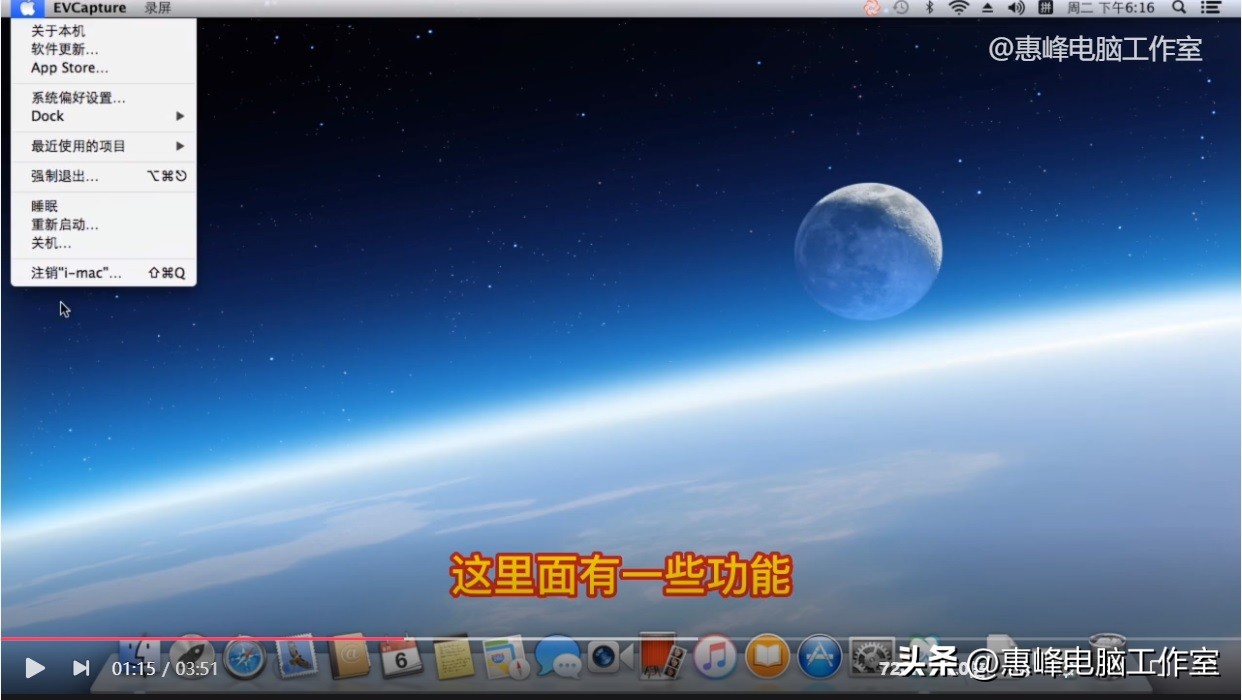
Task: Choose 注销"i-mac"… menu item
Action: [x=76, y=273]
